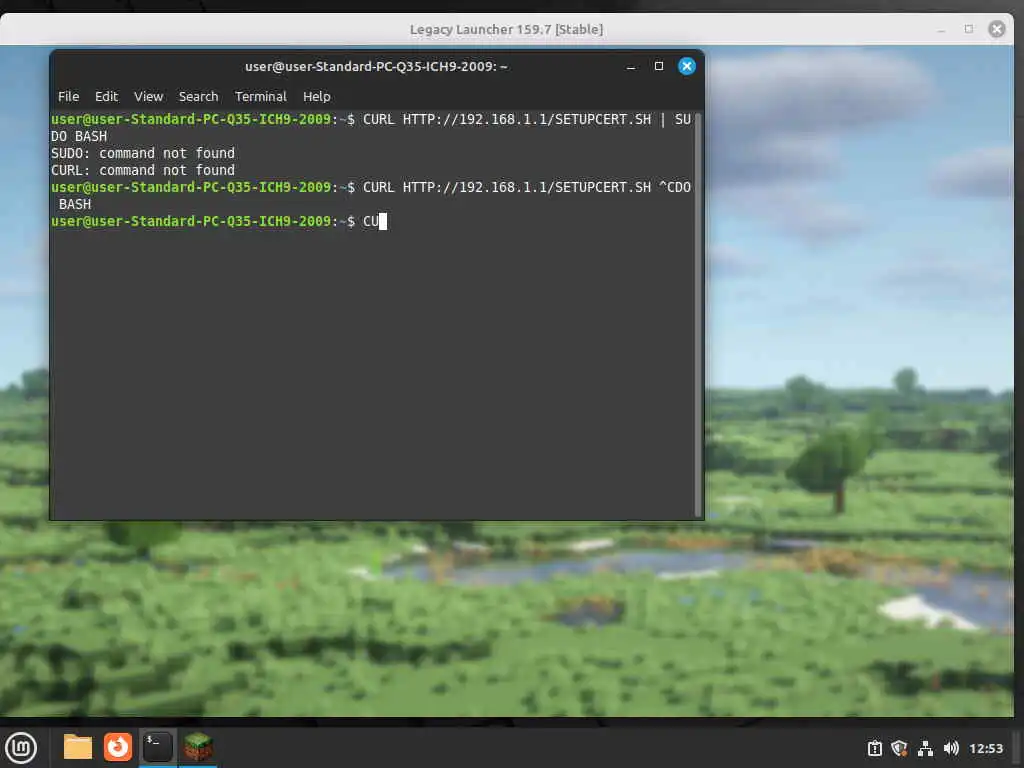The width and height of the screenshot is (1024, 768).
Task: Open the Search menu in terminal
Action: pos(199,97)
